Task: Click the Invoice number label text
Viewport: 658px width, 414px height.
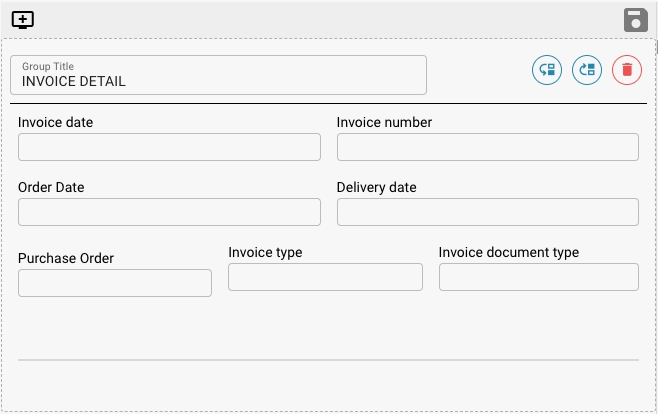Action: pos(384,123)
